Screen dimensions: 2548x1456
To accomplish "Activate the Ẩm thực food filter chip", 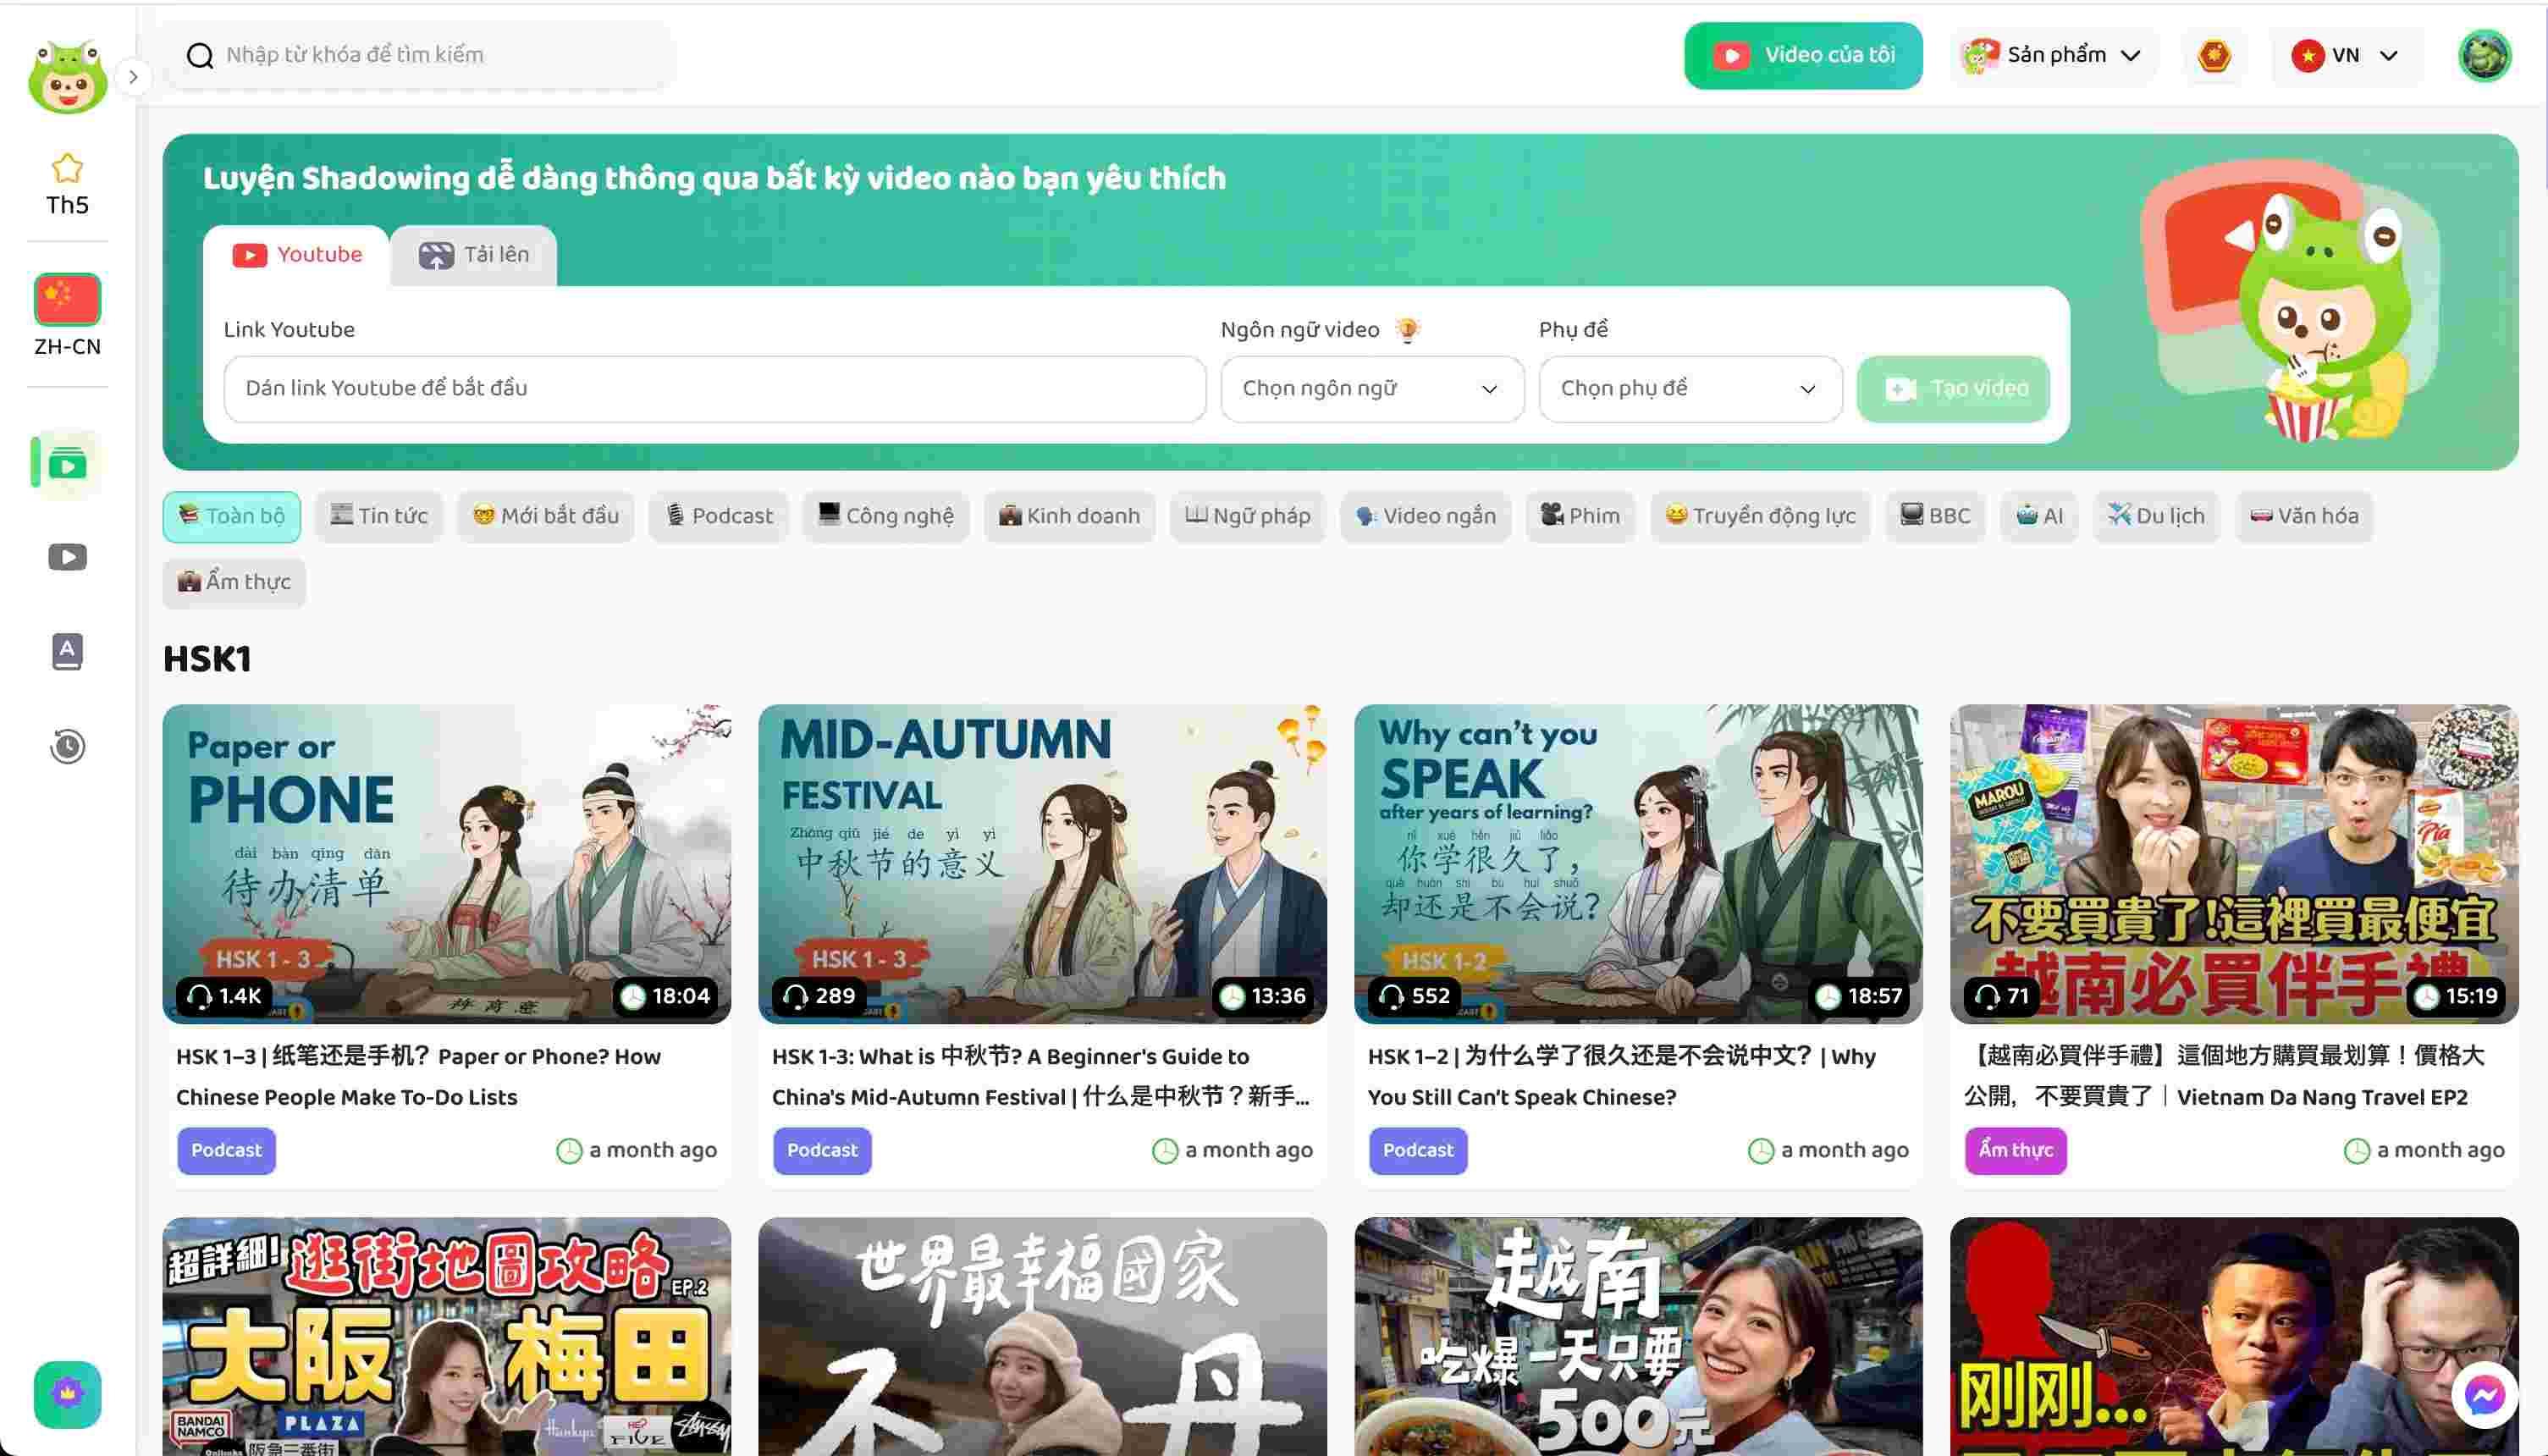I will pos(233,582).
